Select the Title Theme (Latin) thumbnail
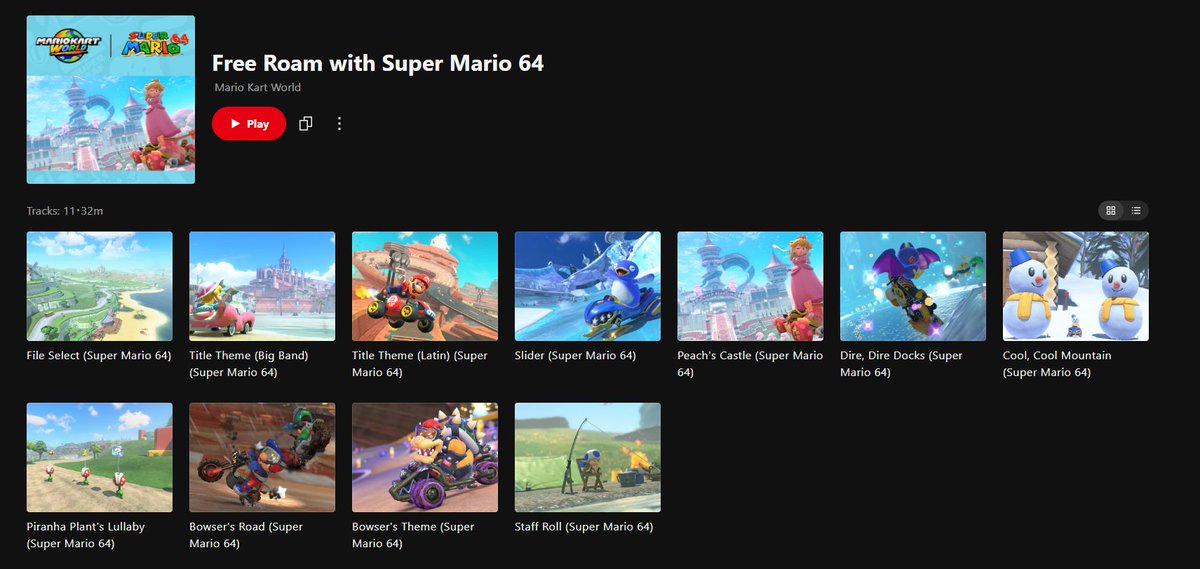1200x569 pixels. pos(425,286)
